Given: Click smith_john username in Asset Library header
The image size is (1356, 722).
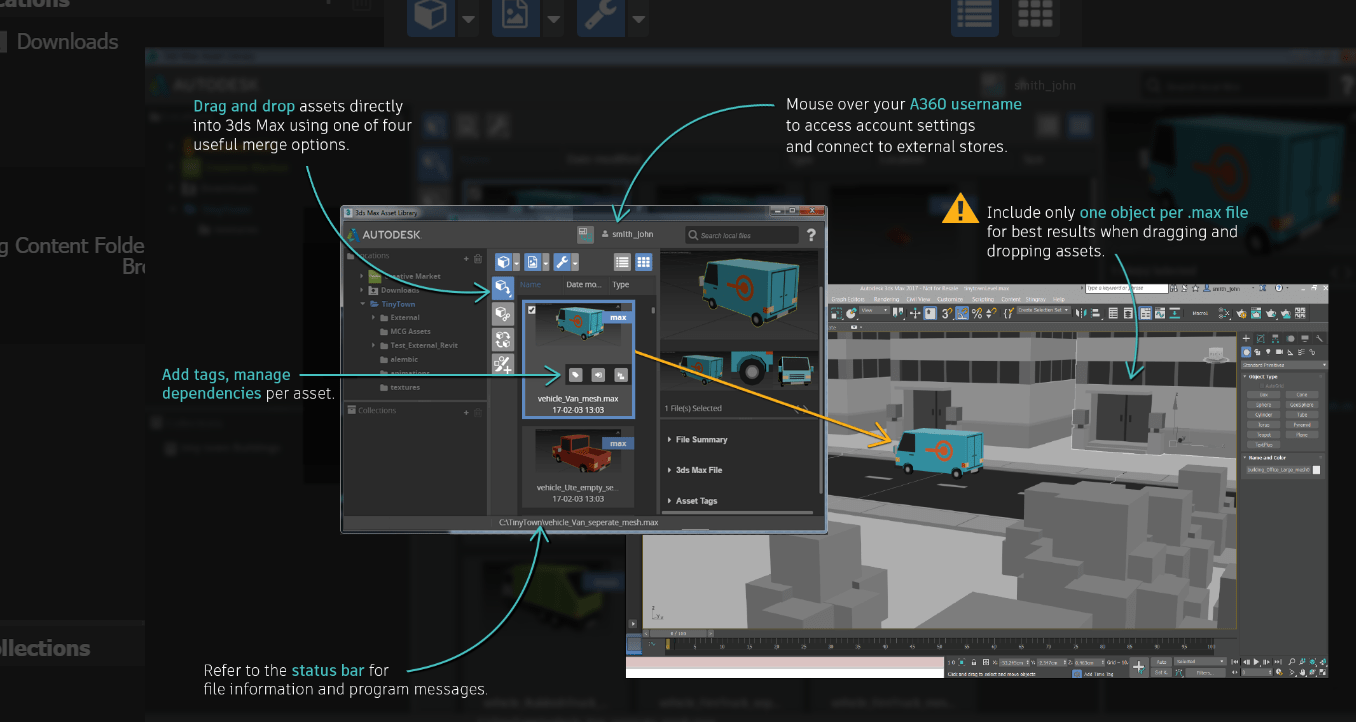Looking at the screenshot, I should click(632, 235).
